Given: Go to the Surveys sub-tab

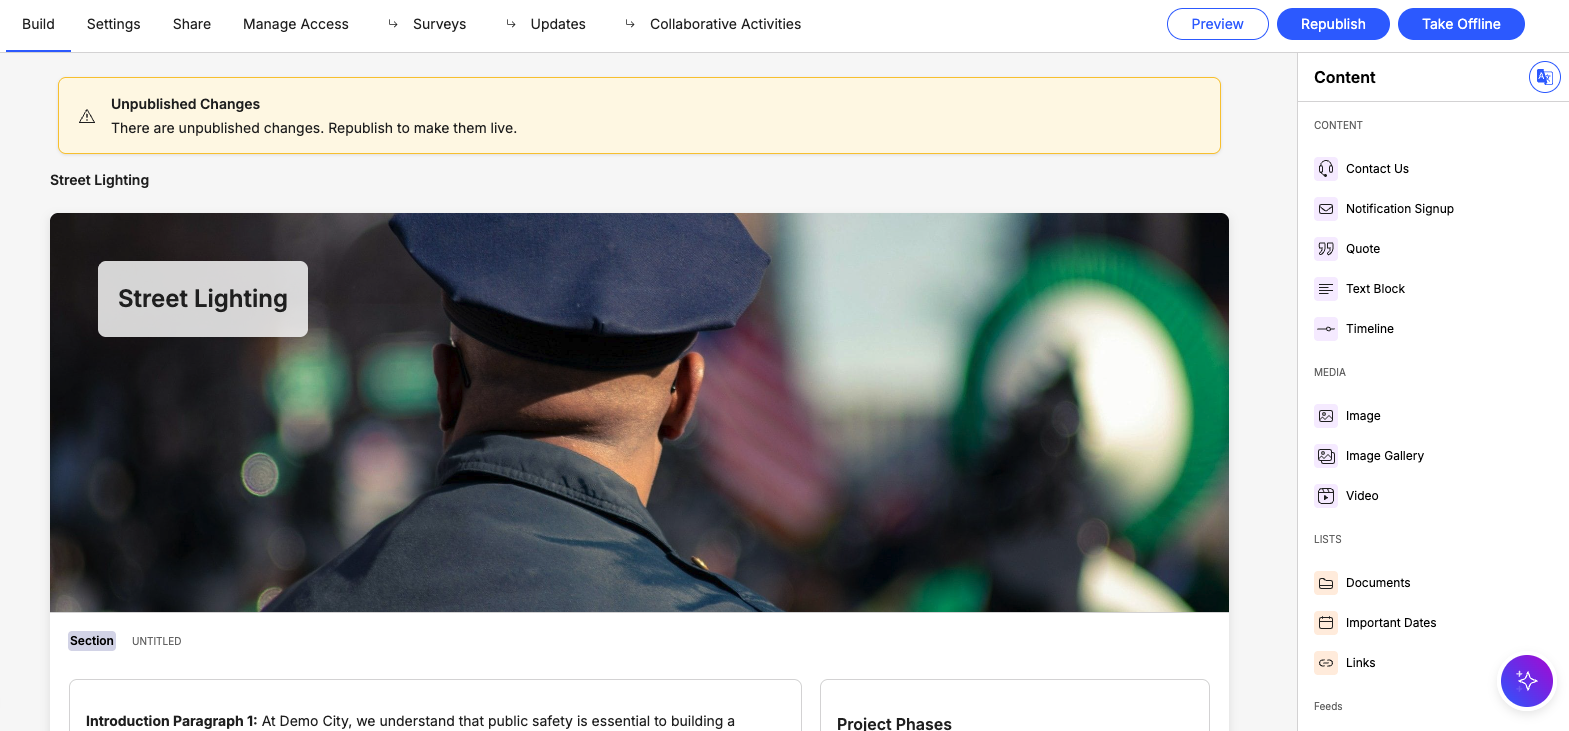Looking at the screenshot, I should coord(439,24).
